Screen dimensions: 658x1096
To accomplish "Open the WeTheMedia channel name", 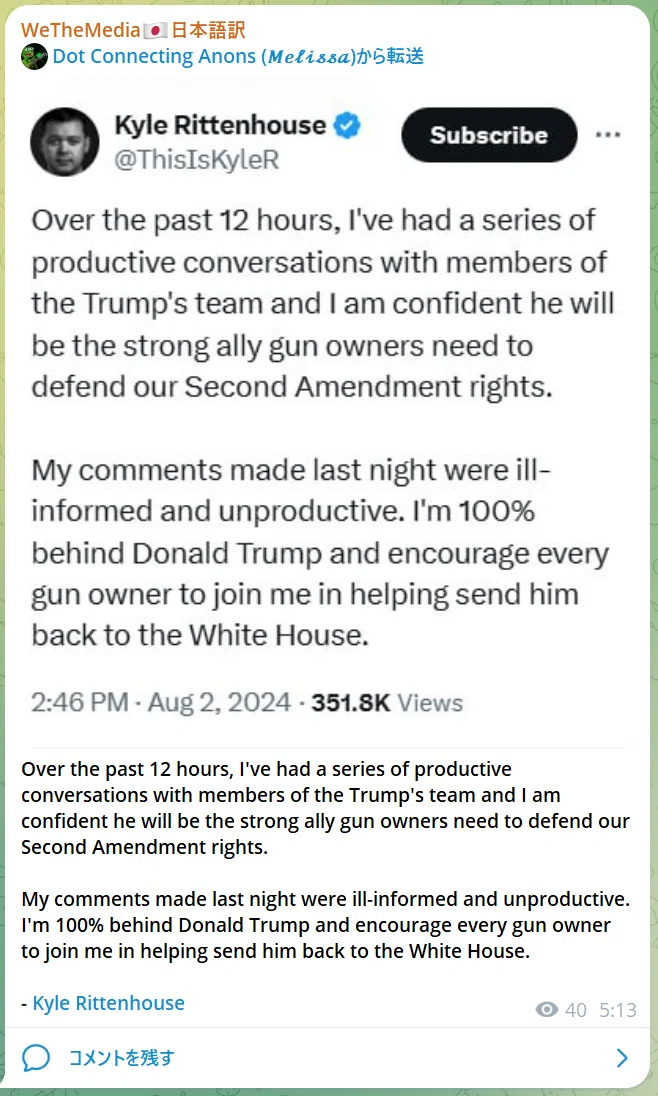I will (133, 30).
